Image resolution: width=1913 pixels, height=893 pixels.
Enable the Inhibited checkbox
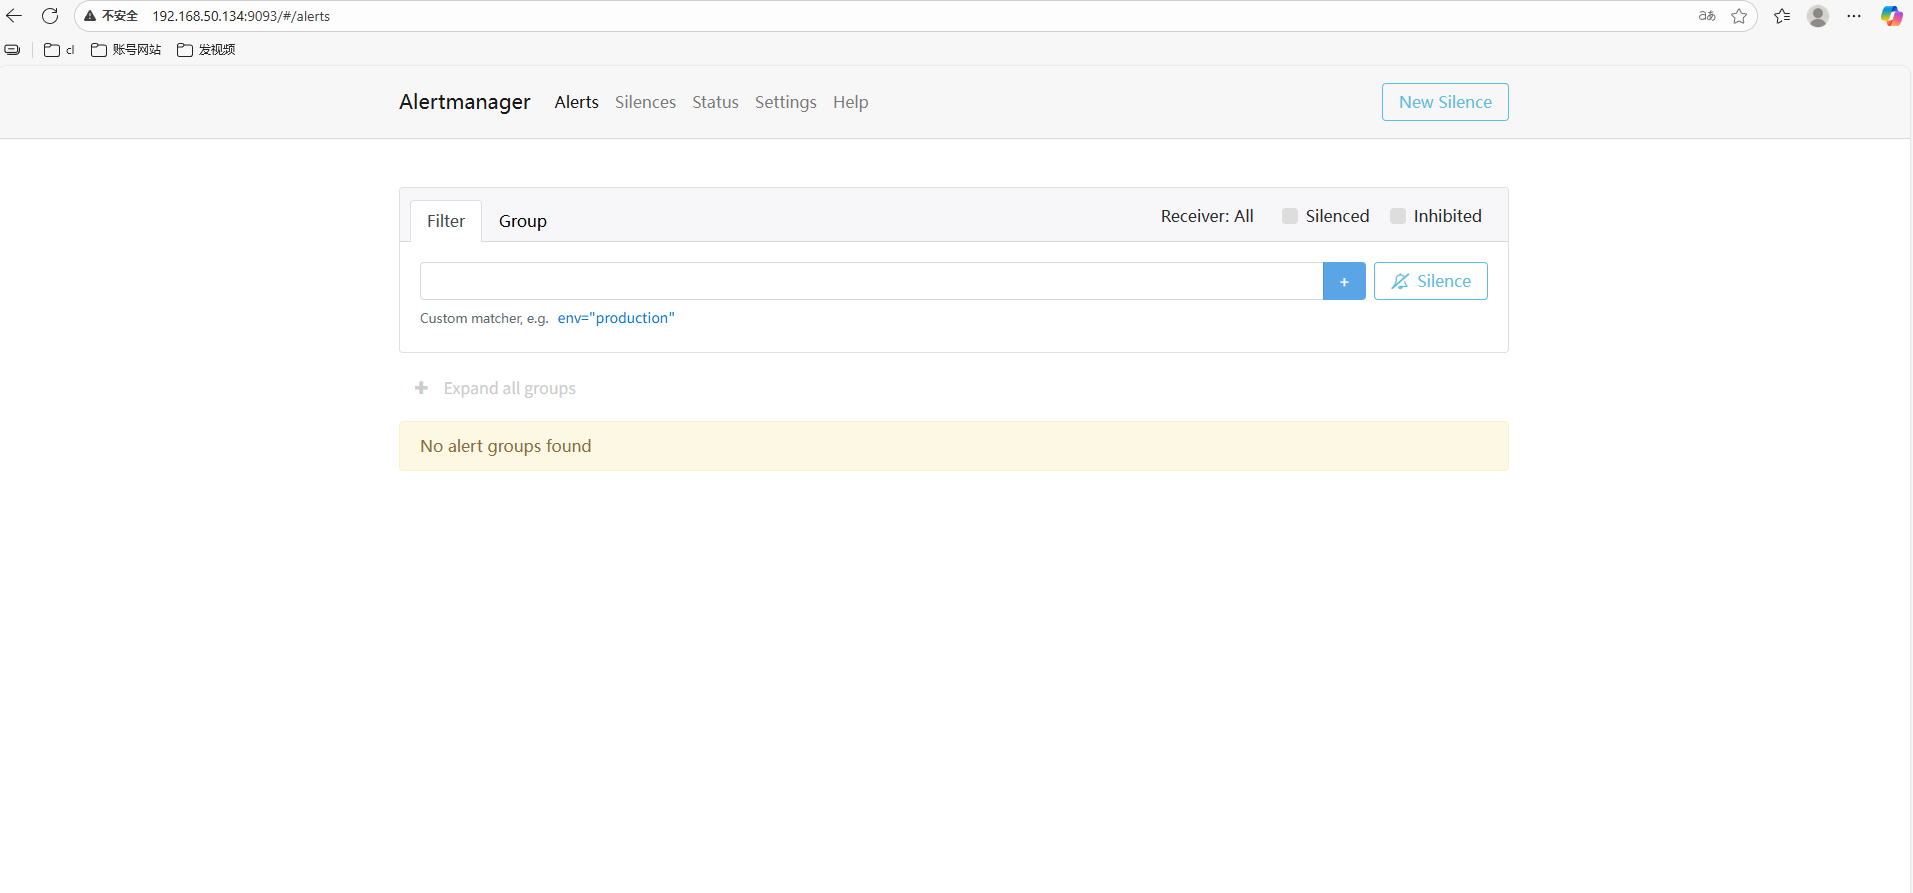1398,216
